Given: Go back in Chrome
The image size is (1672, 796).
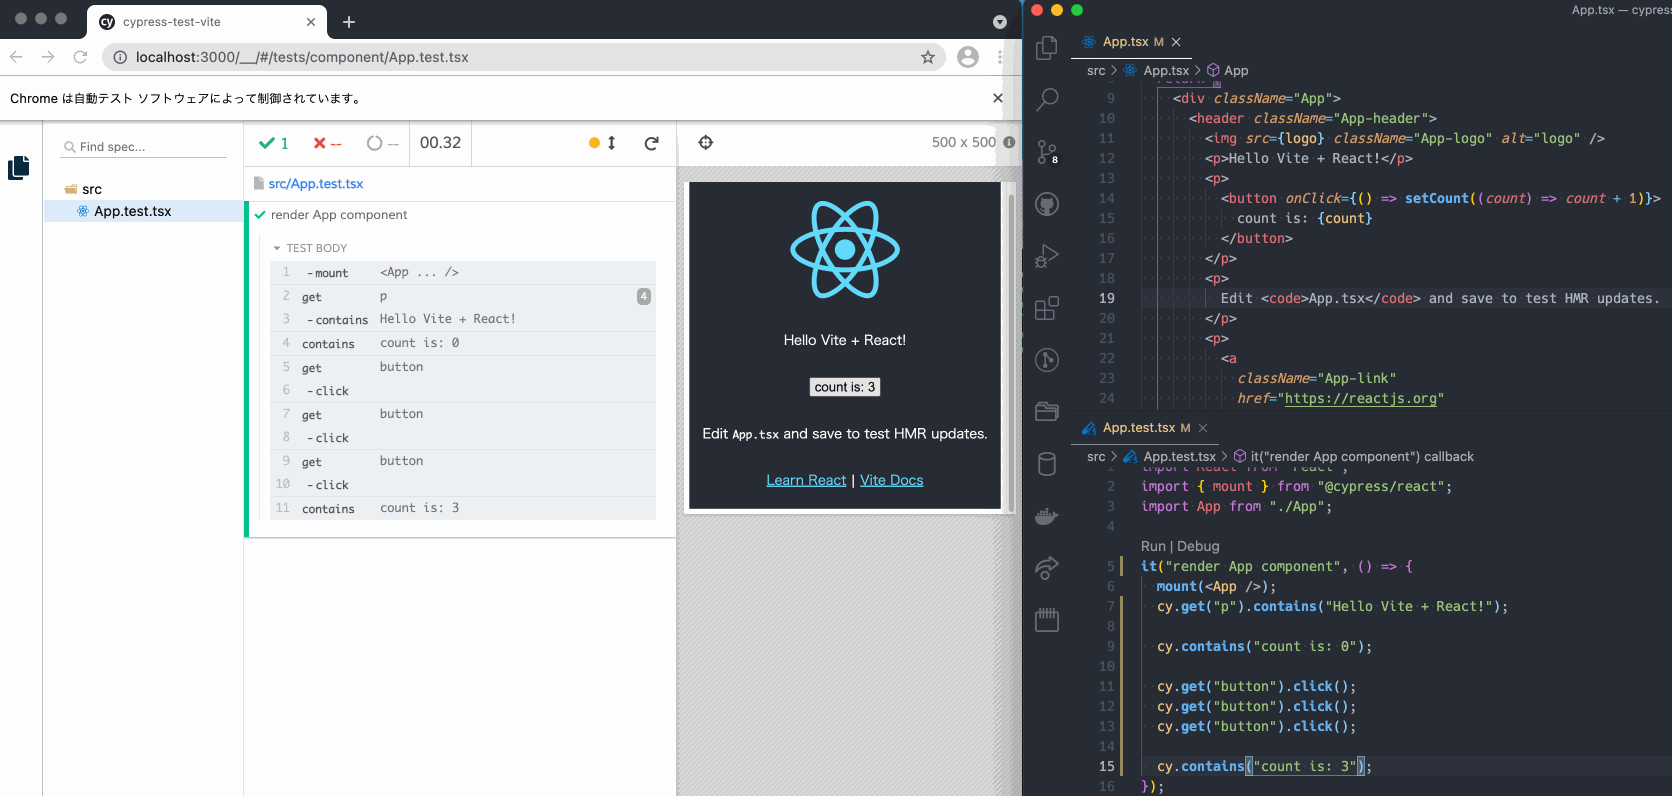Looking at the screenshot, I should [x=16, y=57].
